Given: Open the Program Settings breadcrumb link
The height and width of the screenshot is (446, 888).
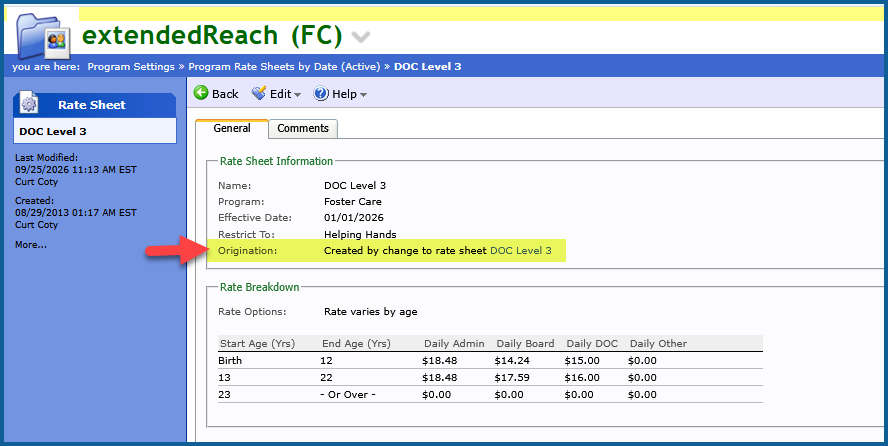Looking at the screenshot, I should pyautogui.click(x=131, y=67).
